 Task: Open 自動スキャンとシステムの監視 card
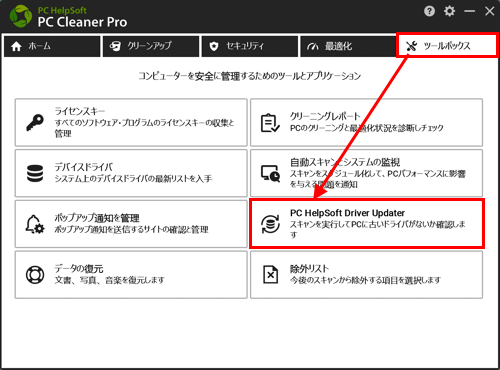366,173
